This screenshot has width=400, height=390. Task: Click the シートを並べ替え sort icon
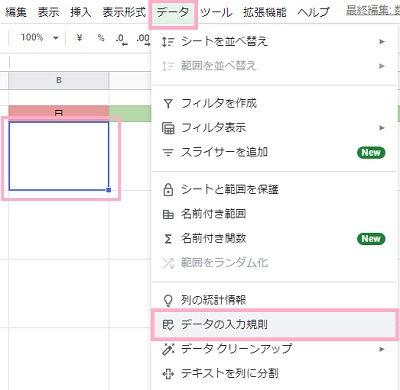168,42
